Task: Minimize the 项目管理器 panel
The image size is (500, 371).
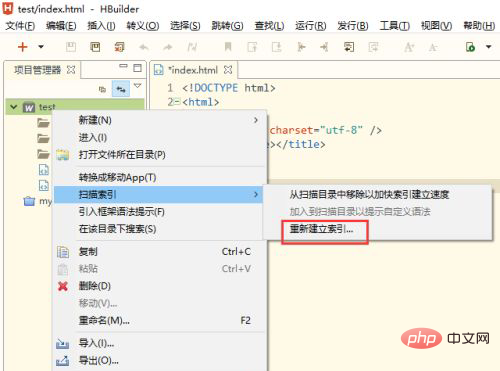Action: [x=123, y=66]
